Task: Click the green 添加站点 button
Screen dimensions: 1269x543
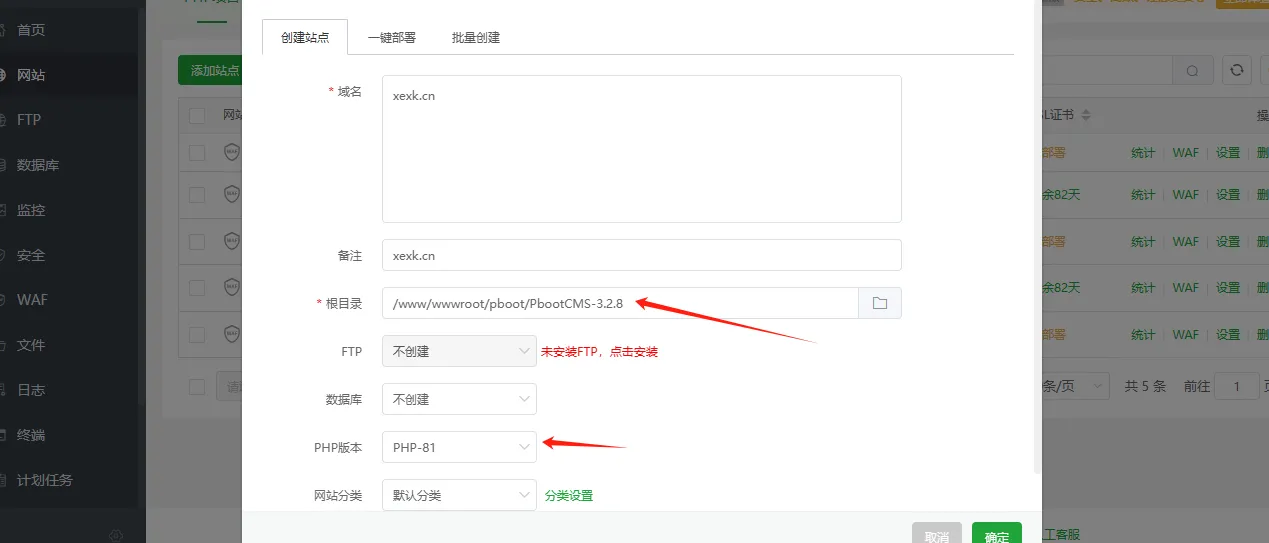Action: point(210,71)
